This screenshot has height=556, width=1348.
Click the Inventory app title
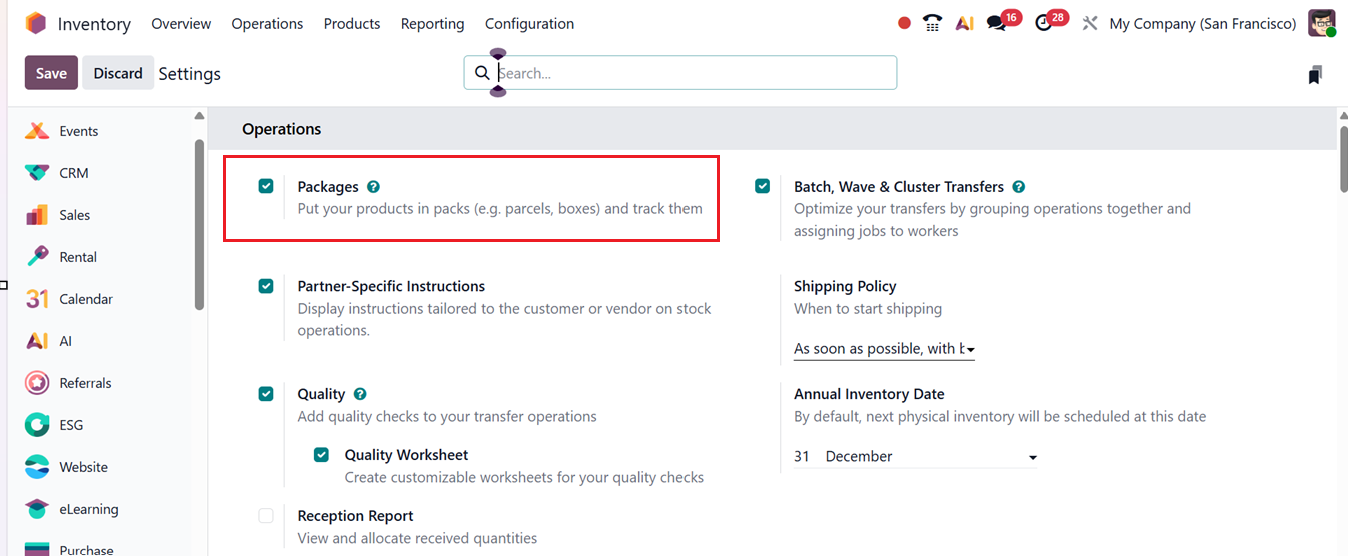pos(94,24)
